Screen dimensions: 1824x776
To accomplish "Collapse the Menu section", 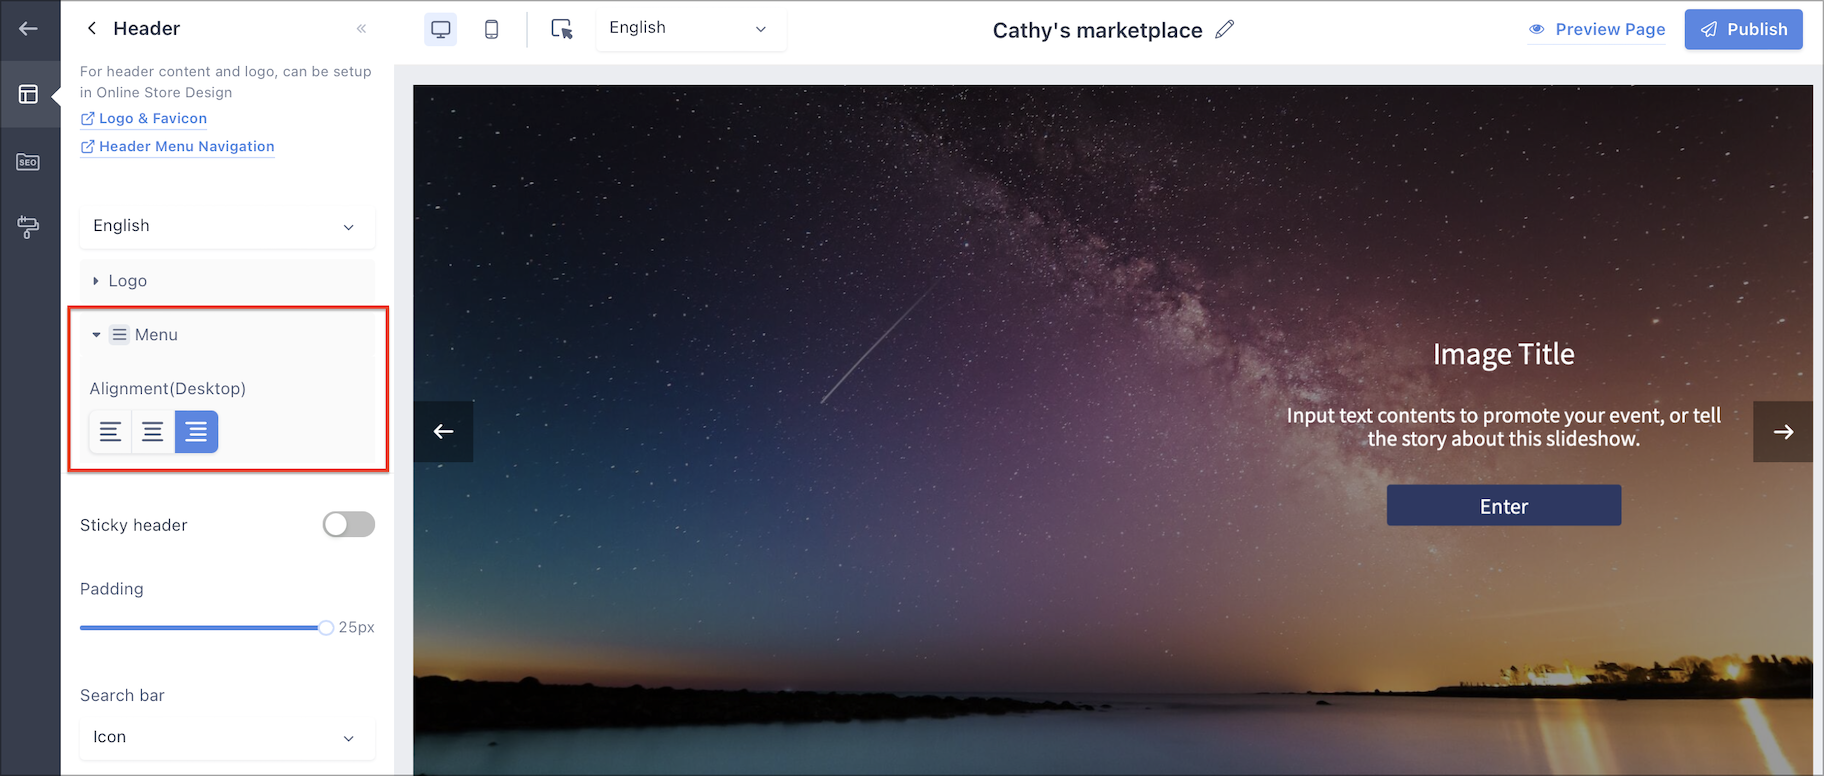I will pyautogui.click(x=227, y=335).
